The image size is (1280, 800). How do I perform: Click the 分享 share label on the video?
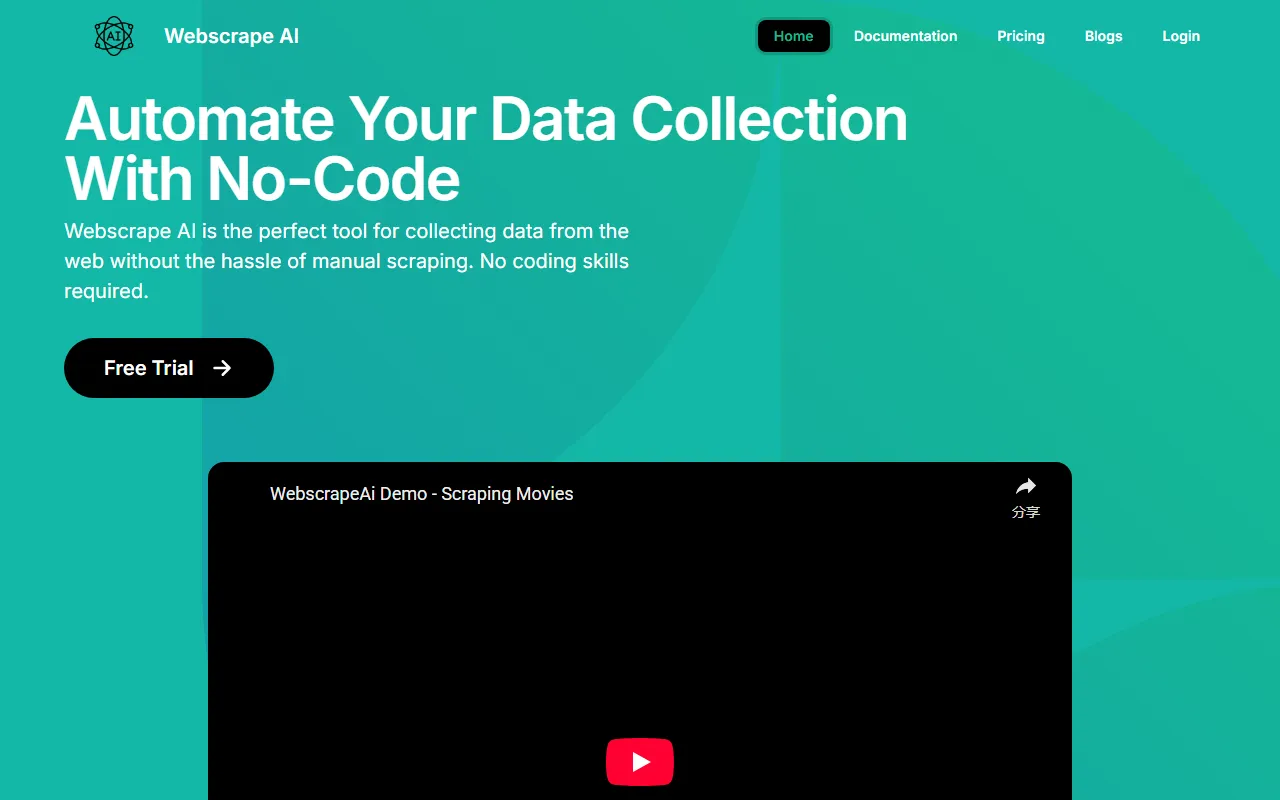tap(1025, 511)
